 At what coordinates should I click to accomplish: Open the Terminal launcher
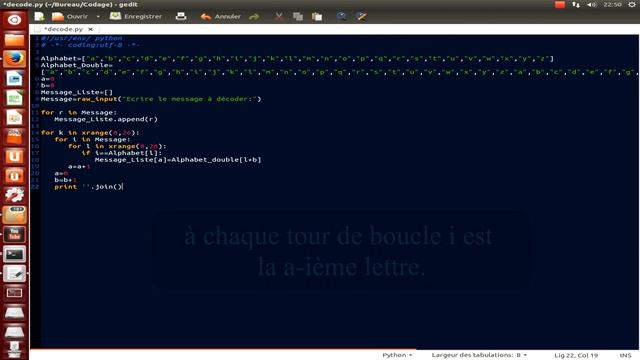point(14,254)
